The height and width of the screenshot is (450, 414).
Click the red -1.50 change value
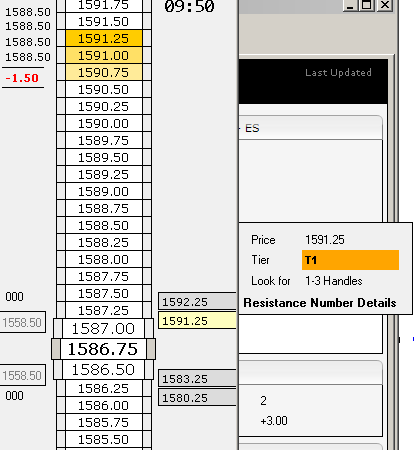(x=22, y=78)
